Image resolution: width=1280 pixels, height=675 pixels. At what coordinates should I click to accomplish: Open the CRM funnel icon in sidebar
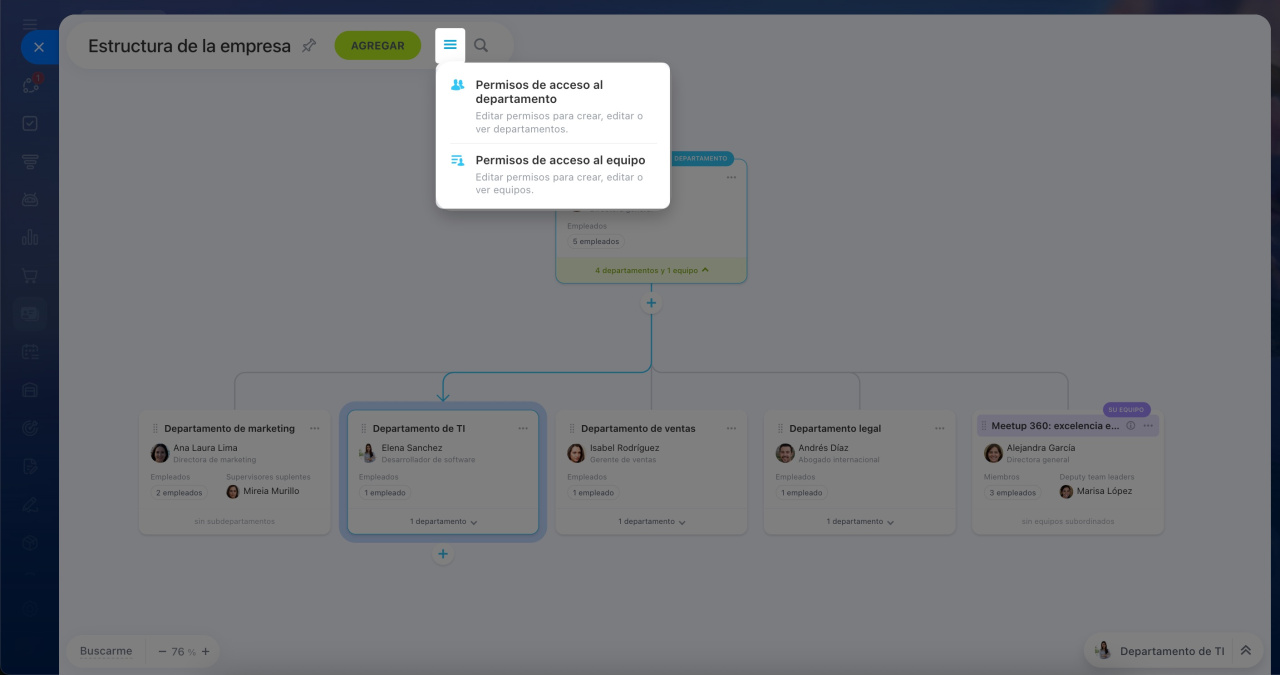click(30, 161)
